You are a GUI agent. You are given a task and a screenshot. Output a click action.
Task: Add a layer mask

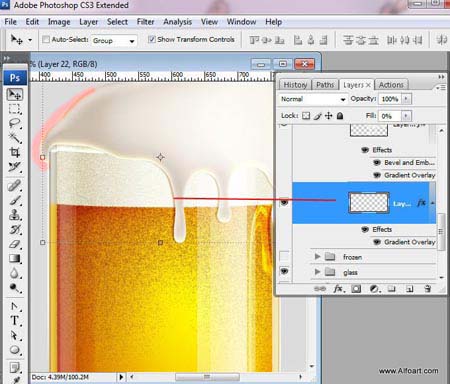click(x=356, y=289)
